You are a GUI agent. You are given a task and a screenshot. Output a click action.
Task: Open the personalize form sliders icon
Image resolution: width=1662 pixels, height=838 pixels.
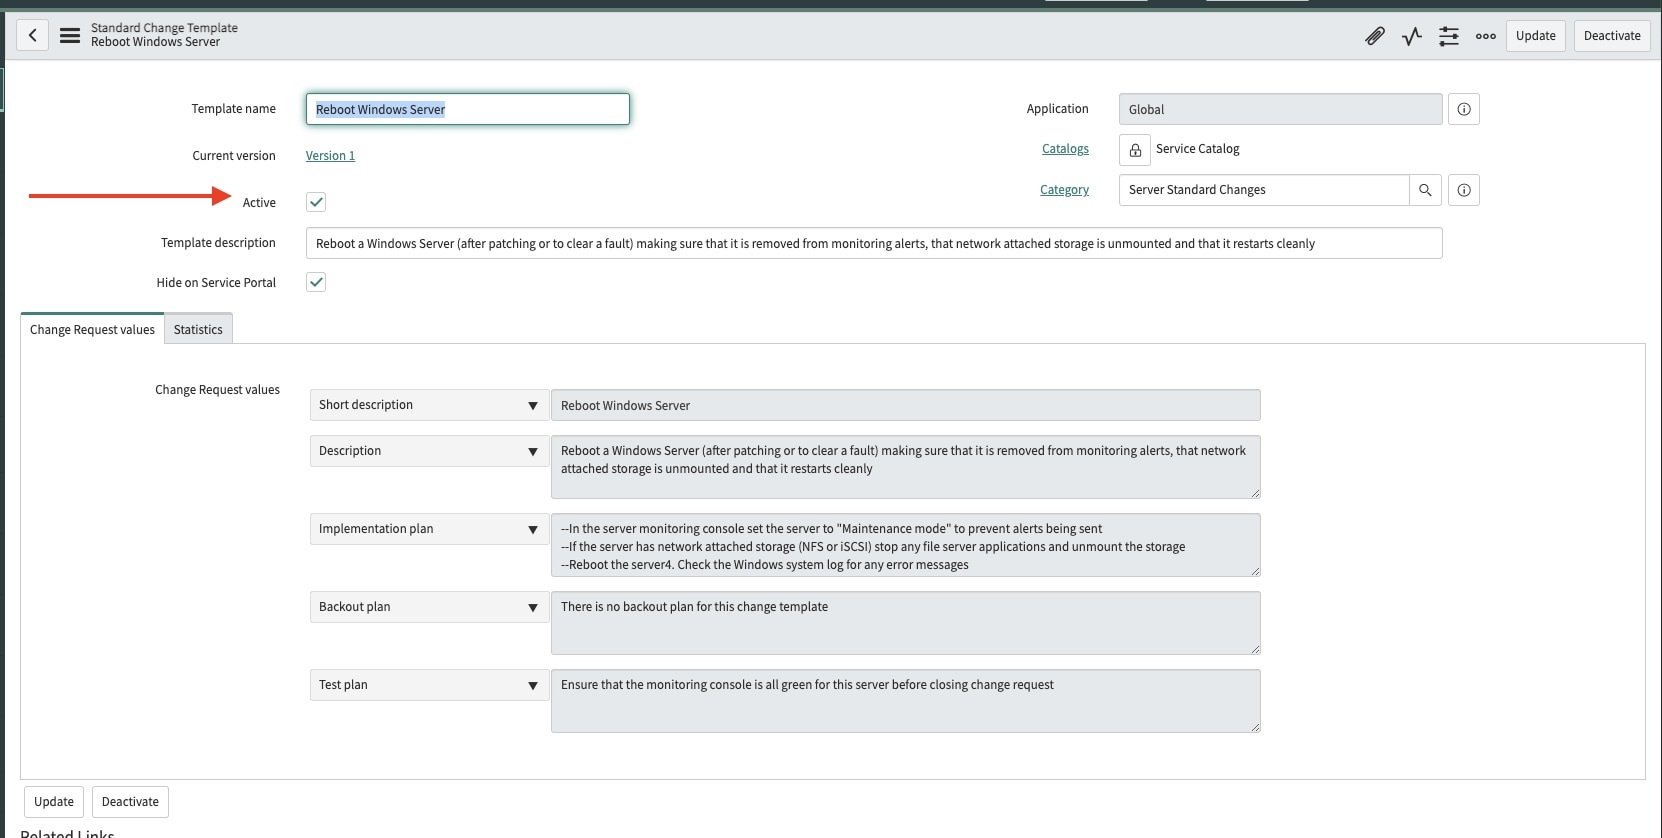(x=1449, y=36)
